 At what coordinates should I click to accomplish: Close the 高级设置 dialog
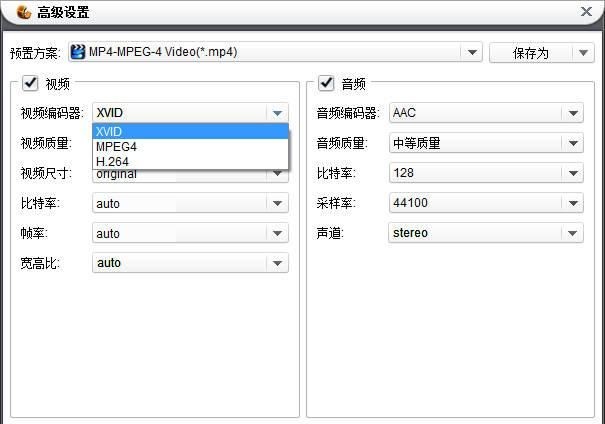coord(586,12)
